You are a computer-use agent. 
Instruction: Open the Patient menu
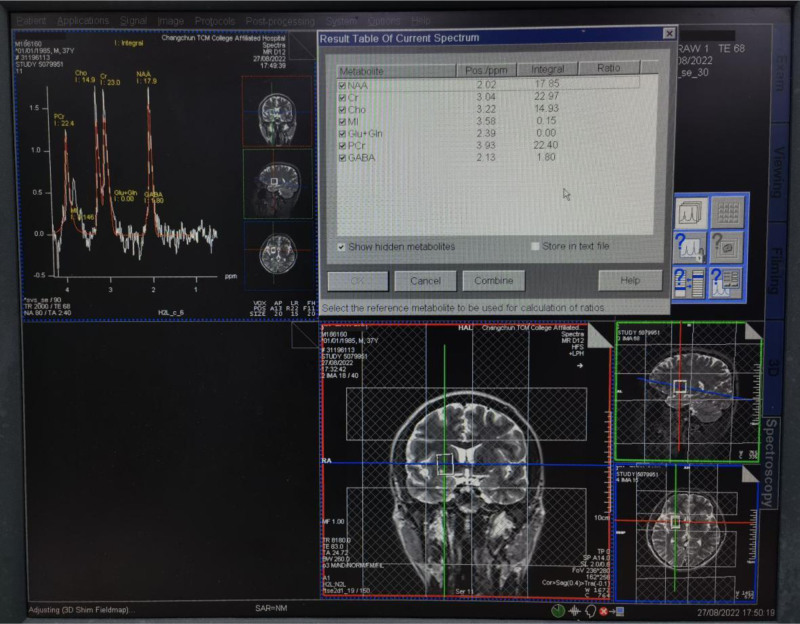[x=31, y=21]
